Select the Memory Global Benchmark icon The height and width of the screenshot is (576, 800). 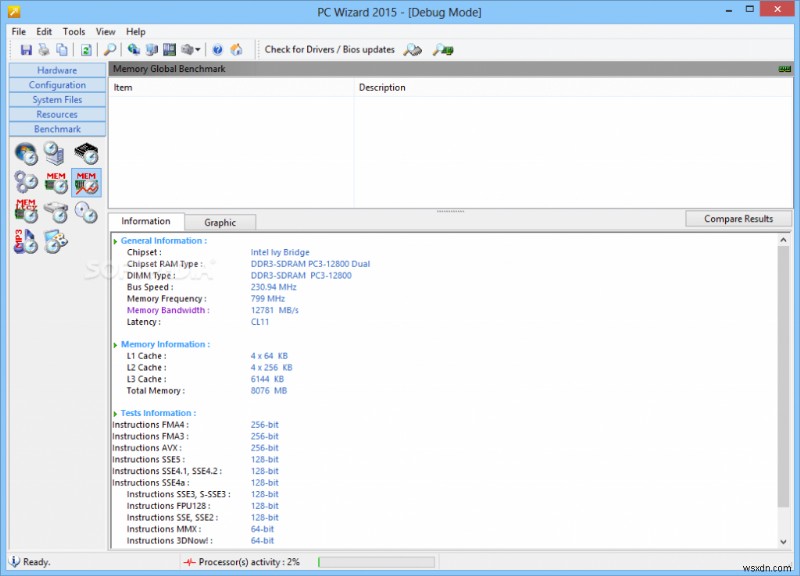pyautogui.click(x=86, y=182)
